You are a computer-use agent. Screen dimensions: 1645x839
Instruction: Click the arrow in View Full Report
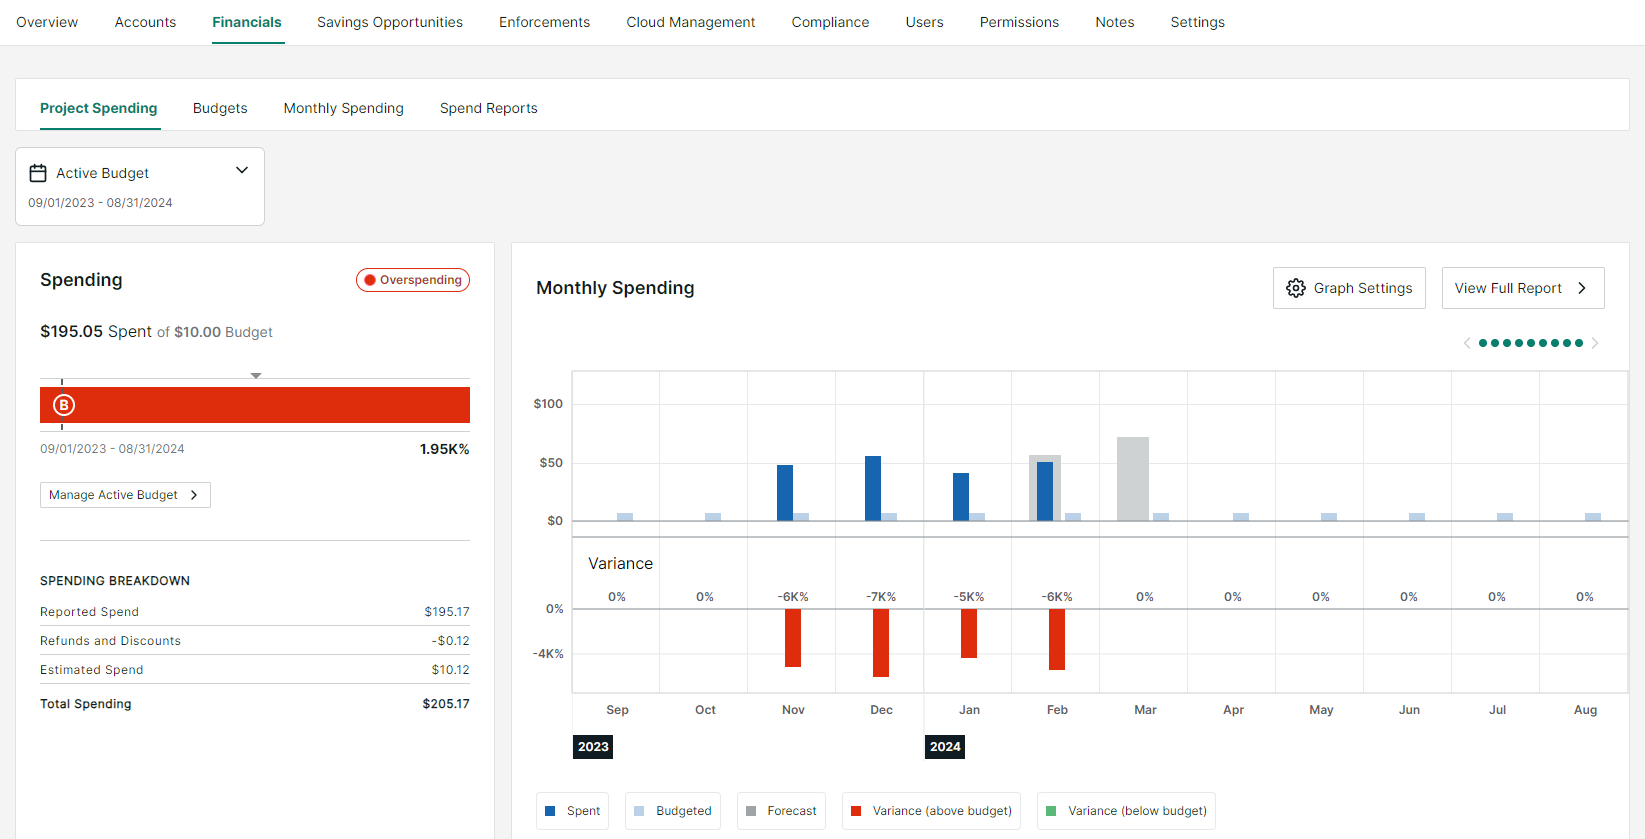point(1582,288)
